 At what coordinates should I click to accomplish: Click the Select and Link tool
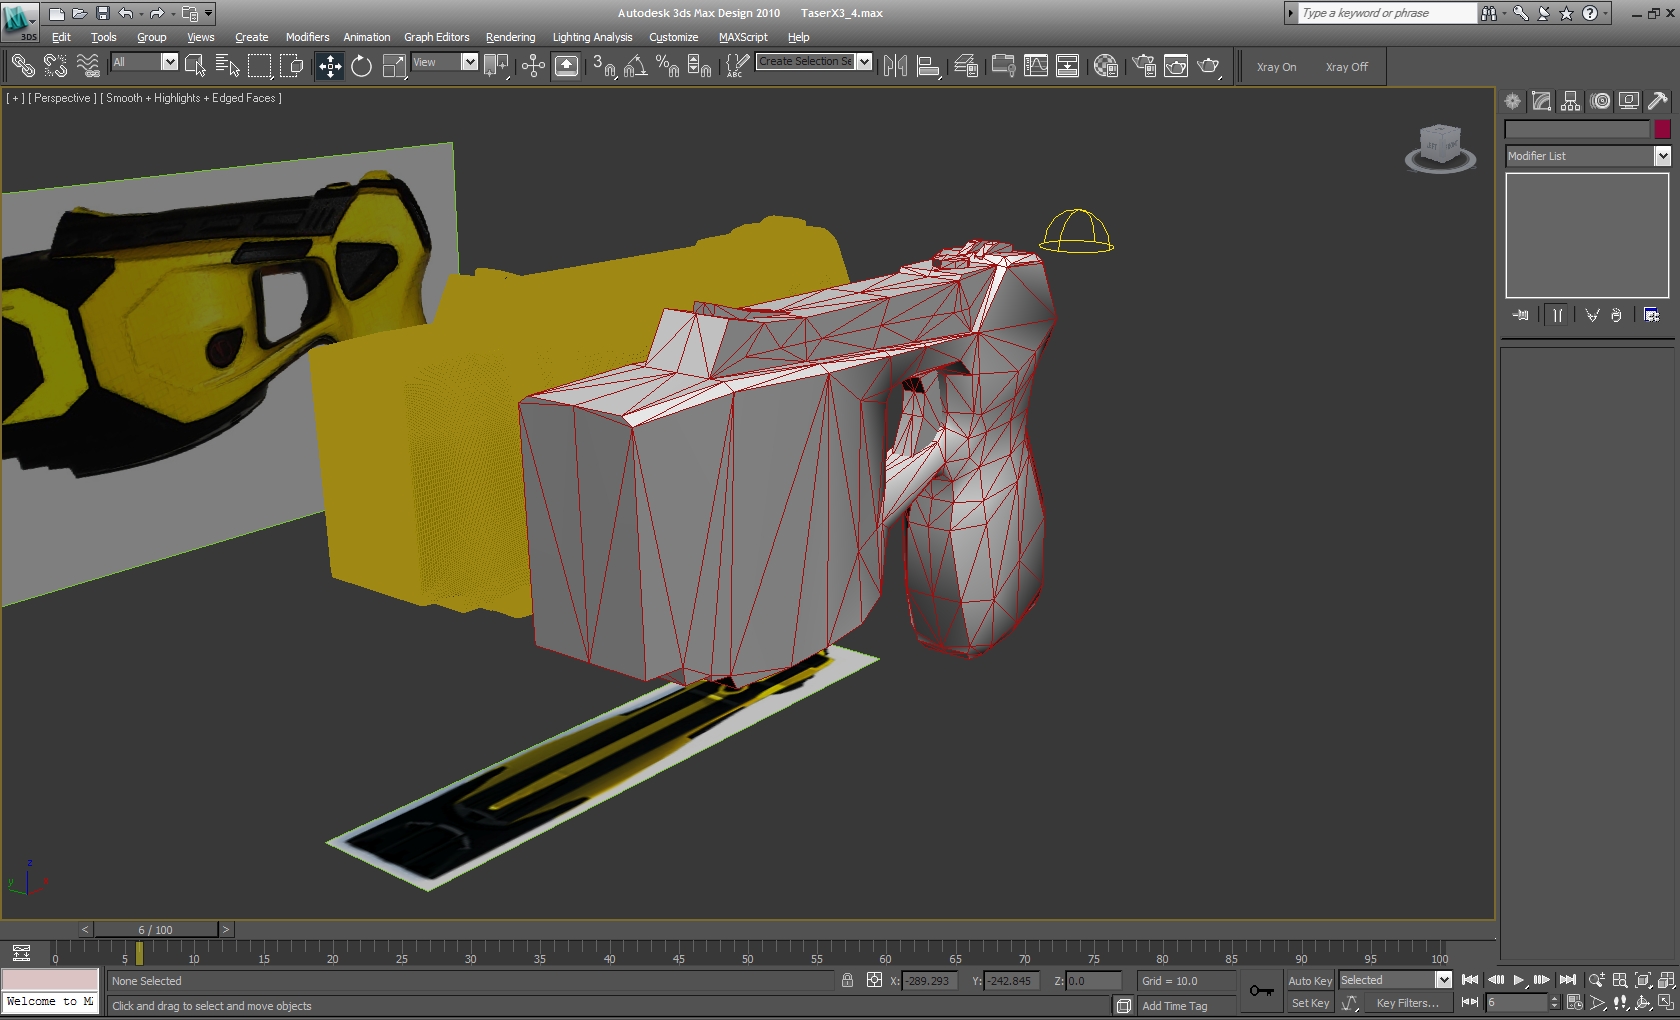point(22,67)
